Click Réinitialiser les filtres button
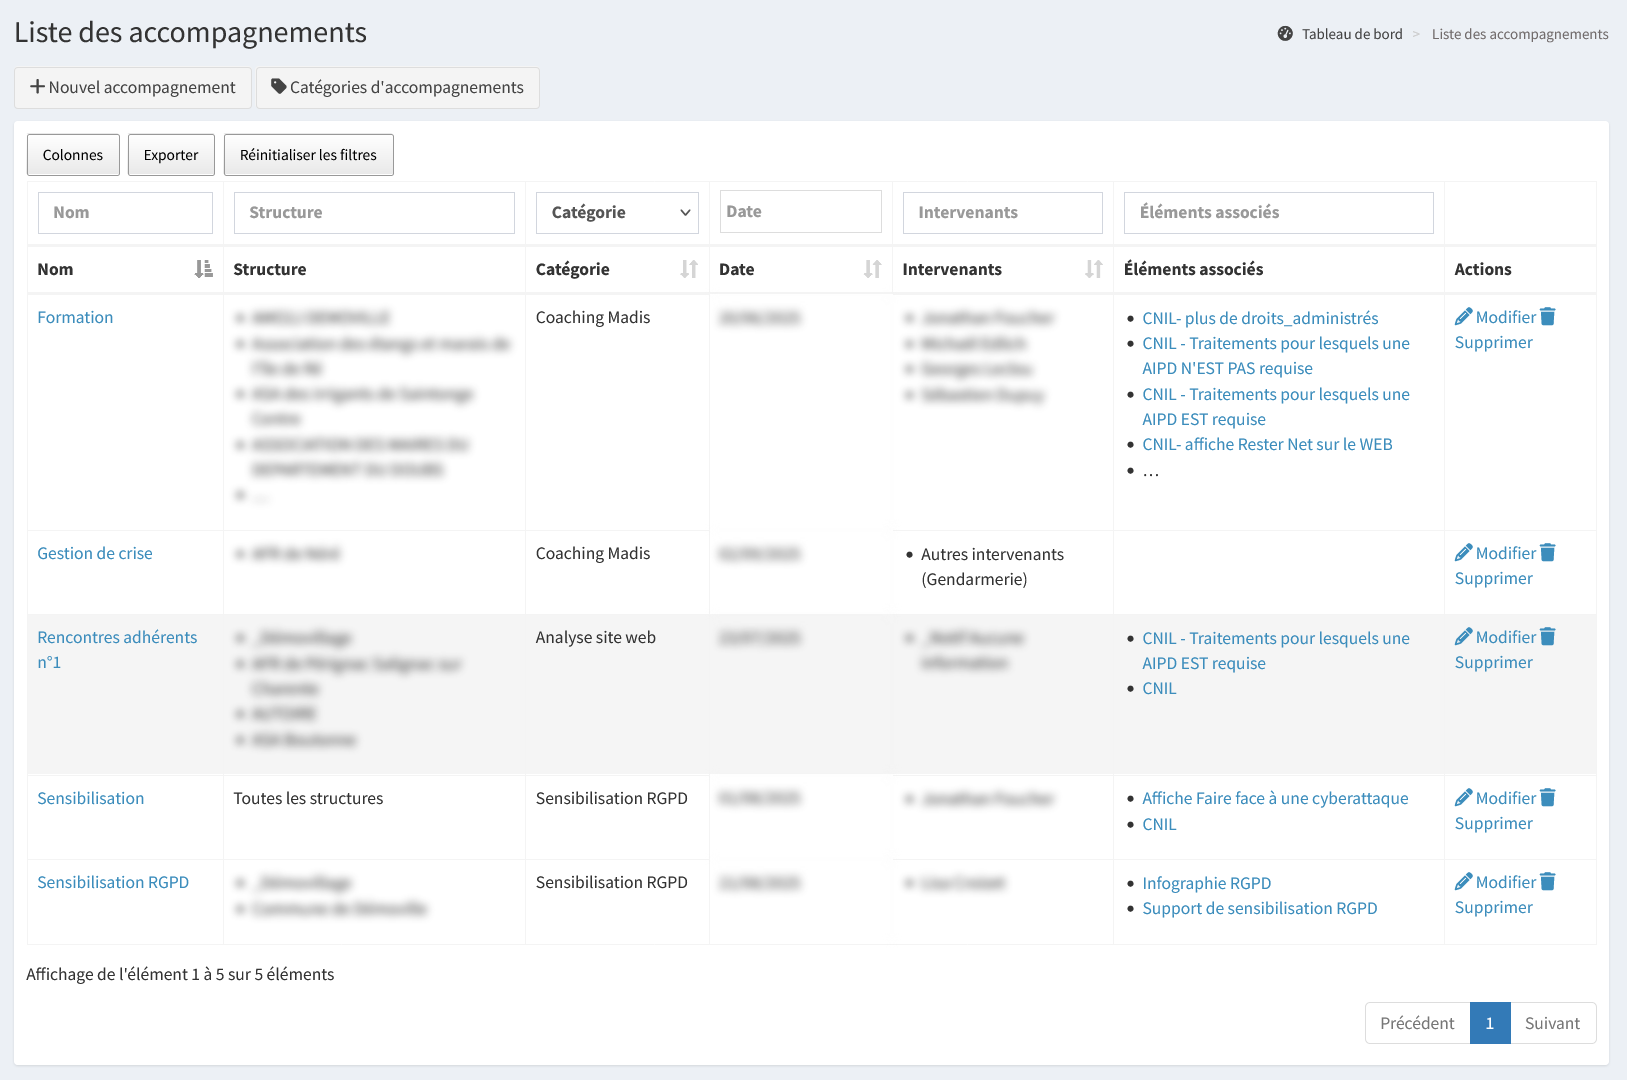Screen dimensions: 1627x1080 tap(308, 155)
